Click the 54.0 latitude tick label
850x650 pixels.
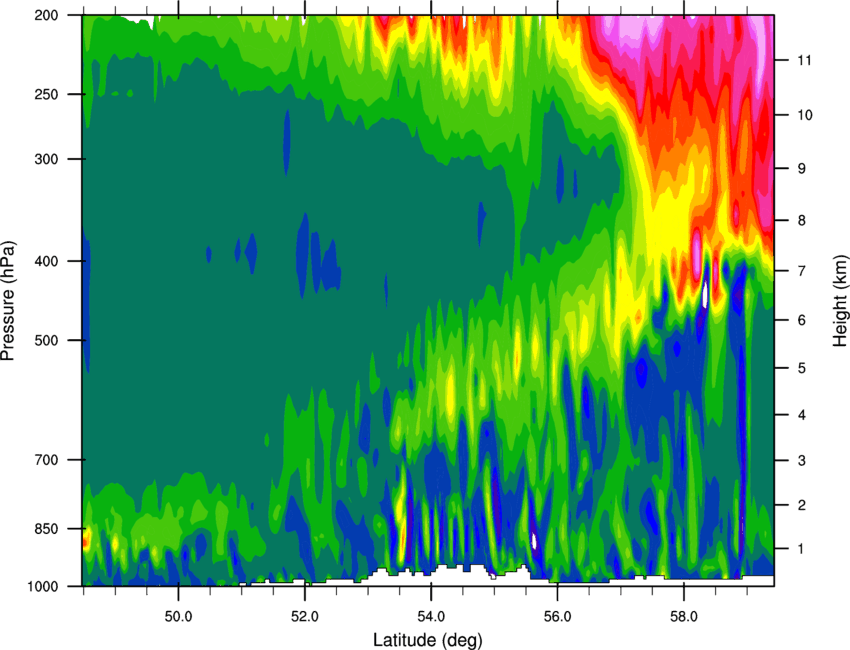[431, 617]
